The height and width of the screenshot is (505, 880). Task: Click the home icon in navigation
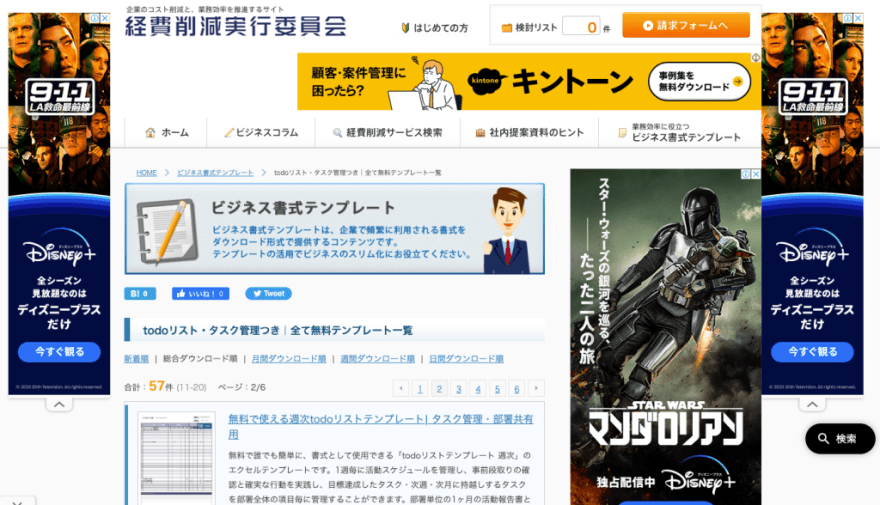click(150, 132)
